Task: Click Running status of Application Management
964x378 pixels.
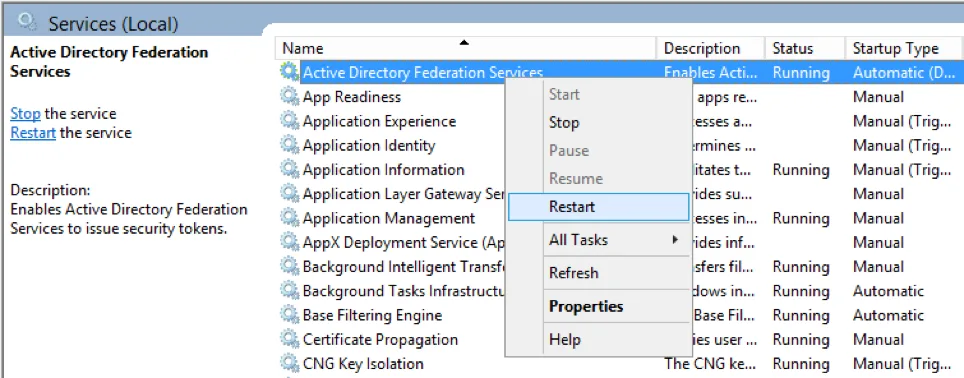Action: (801, 218)
